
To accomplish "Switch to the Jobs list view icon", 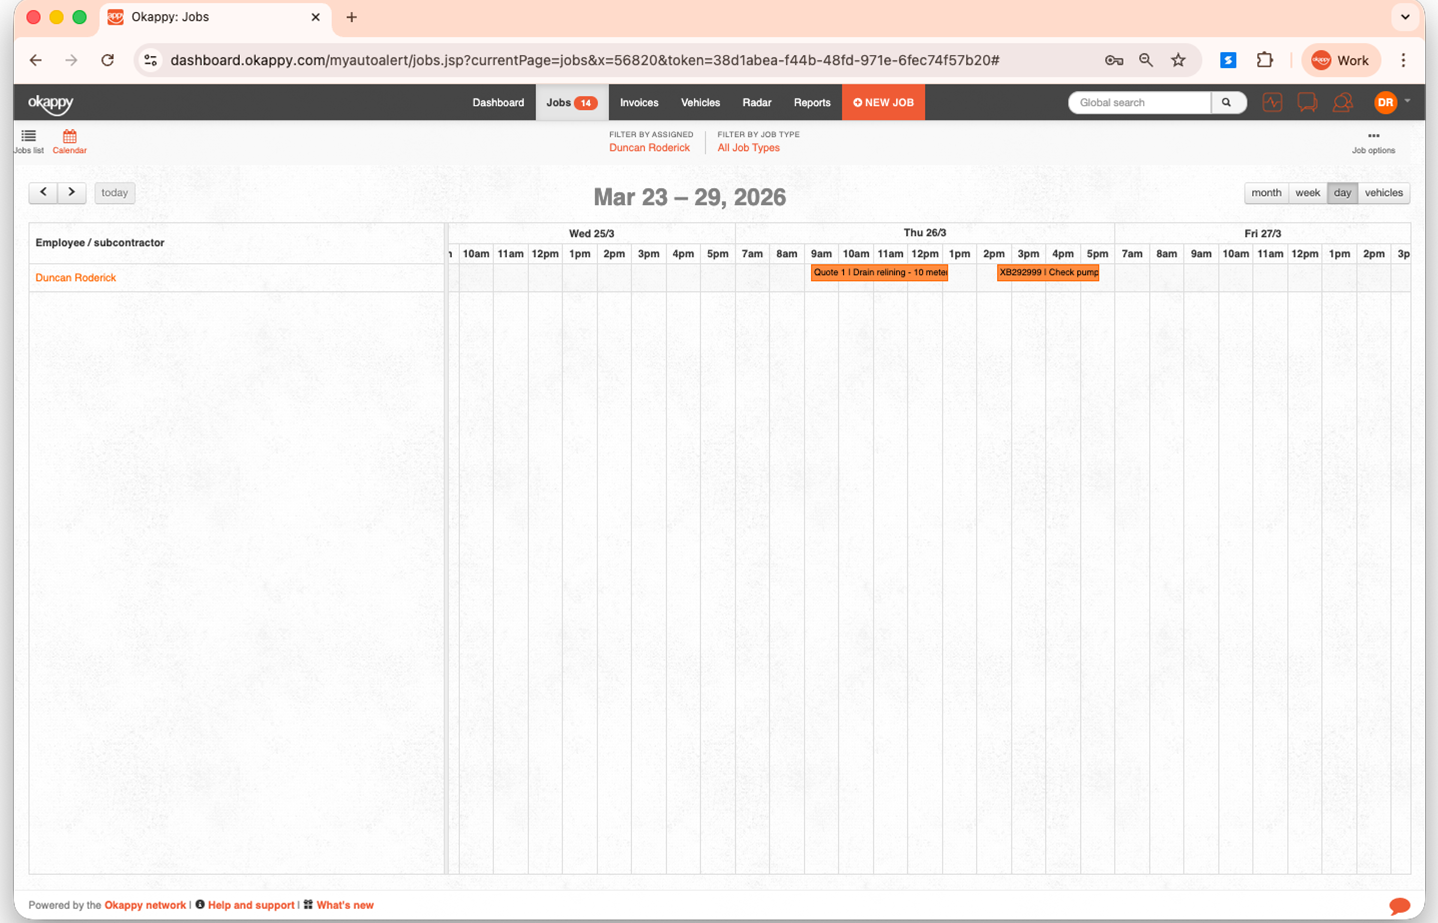I will (28, 140).
